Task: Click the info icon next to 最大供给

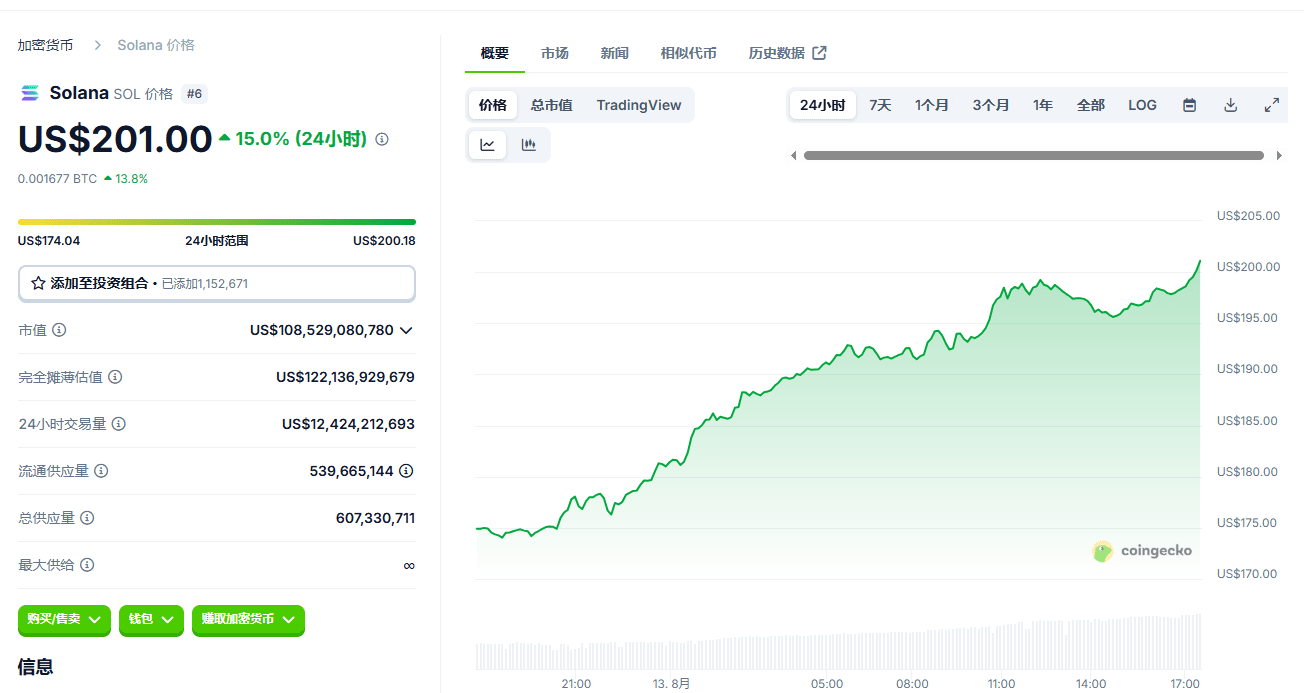Action: [87, 565]
